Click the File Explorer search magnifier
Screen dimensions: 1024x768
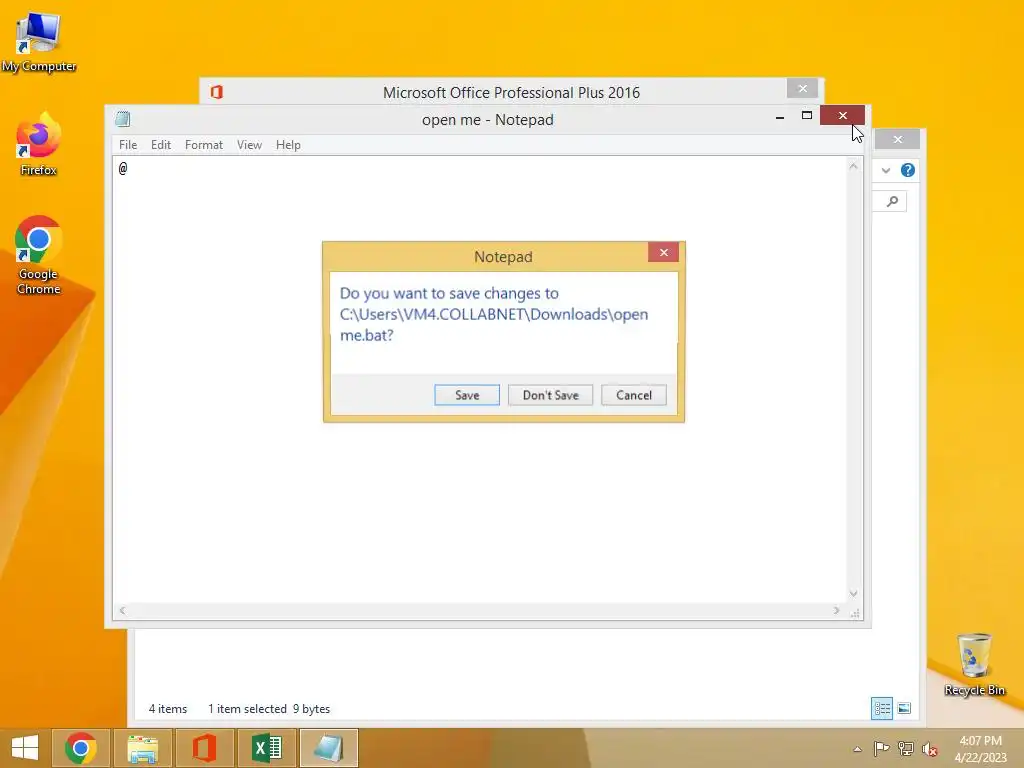click(892, 201)
